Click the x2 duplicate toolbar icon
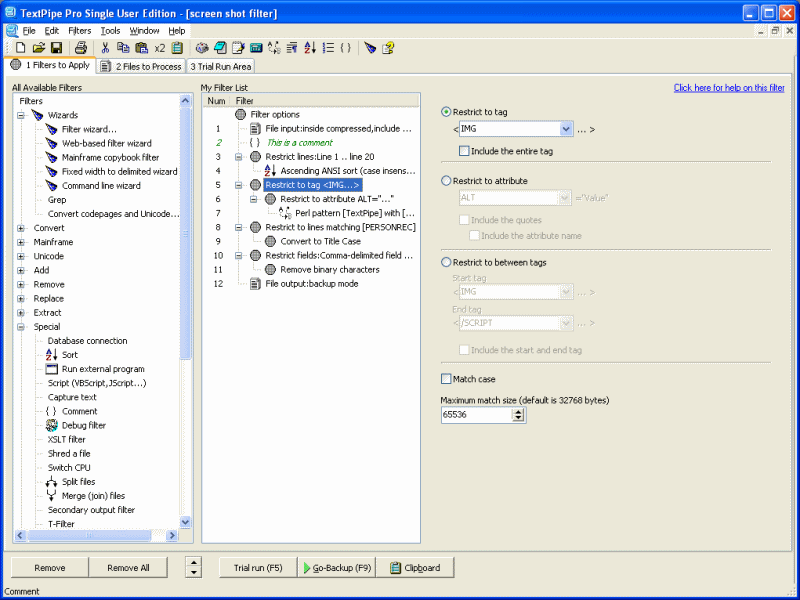The width and height of the screenshot is (800, 600). (x=160, y=48)
